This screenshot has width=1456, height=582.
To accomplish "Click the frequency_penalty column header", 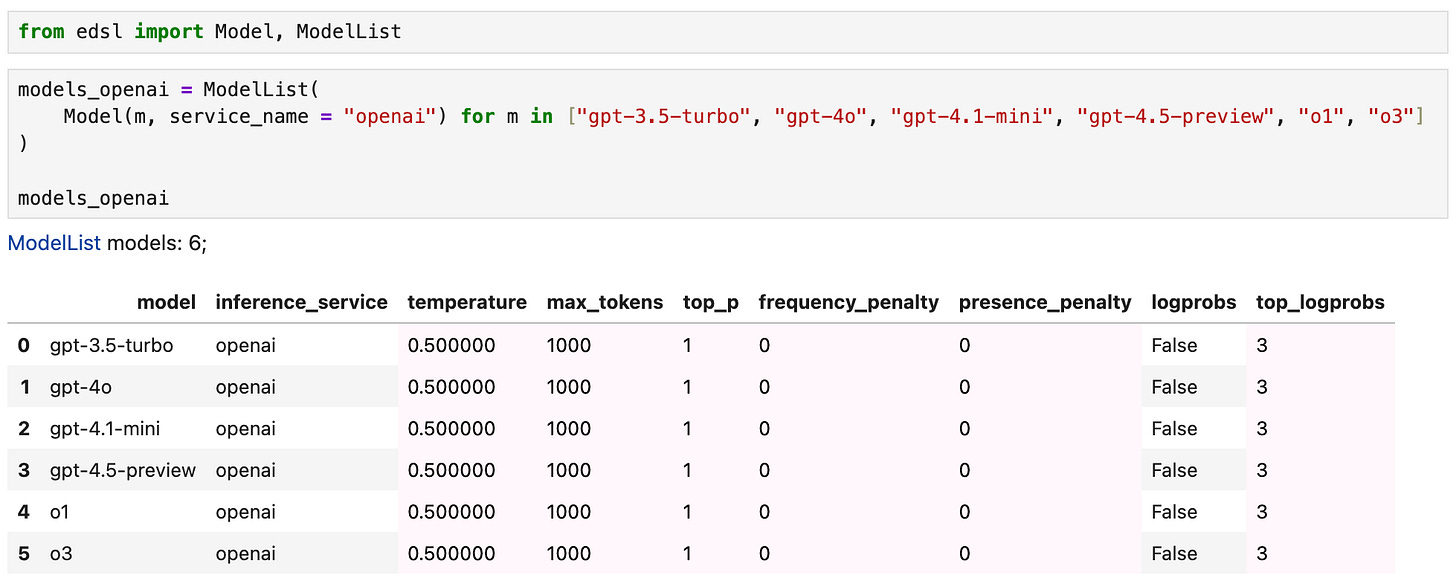I will click(x=849, y=302).
